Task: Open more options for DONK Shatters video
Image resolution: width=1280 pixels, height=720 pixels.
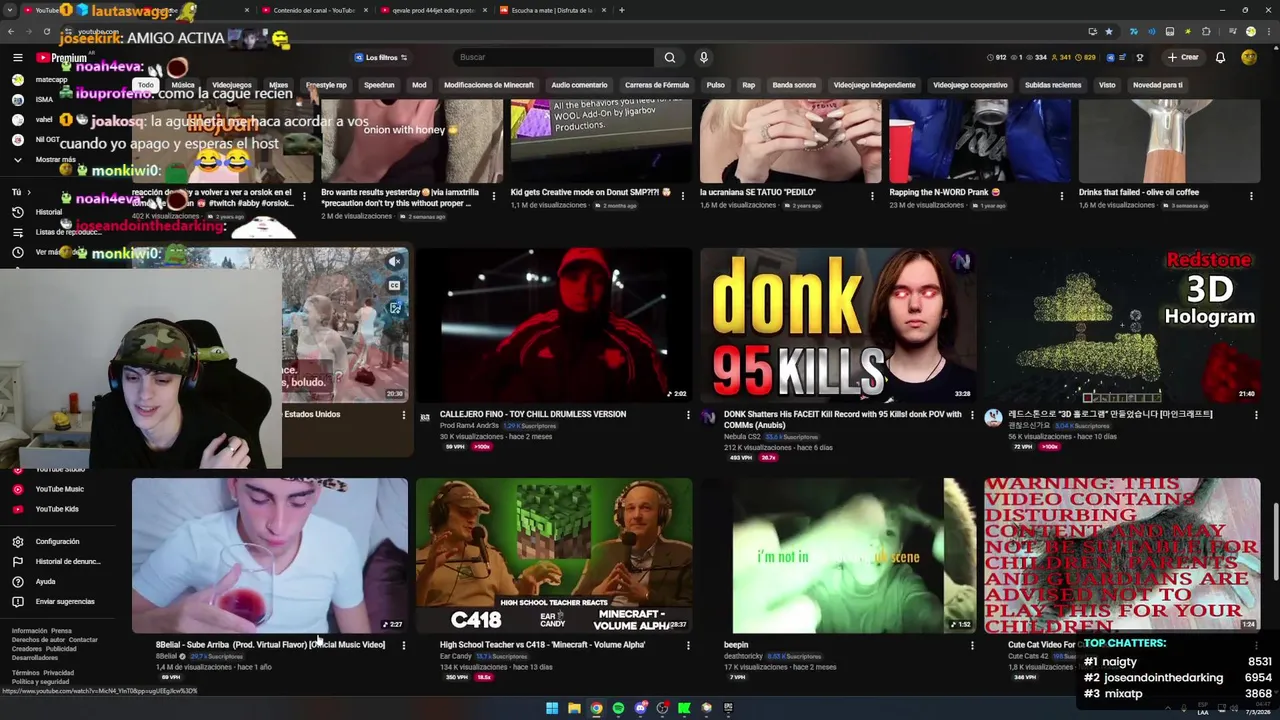Action: click(x=972, y=415)
